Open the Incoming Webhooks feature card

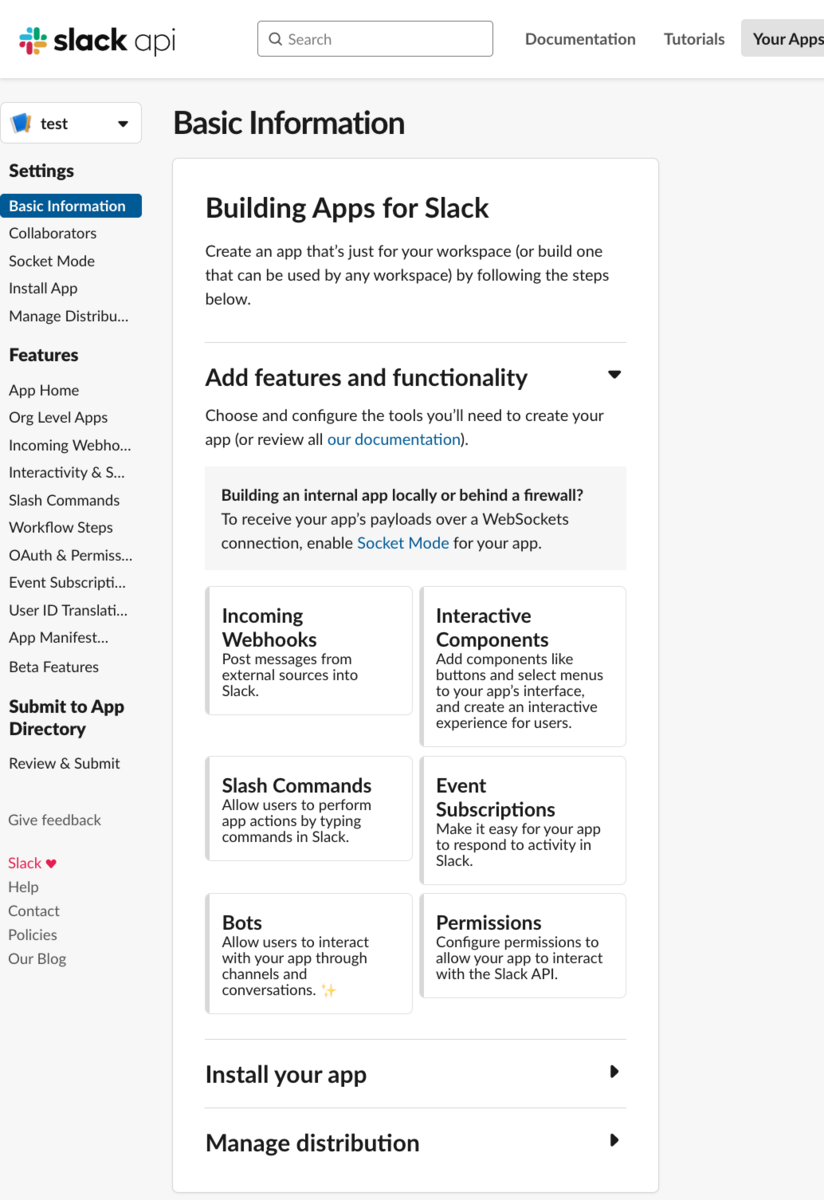coord(309,650)
